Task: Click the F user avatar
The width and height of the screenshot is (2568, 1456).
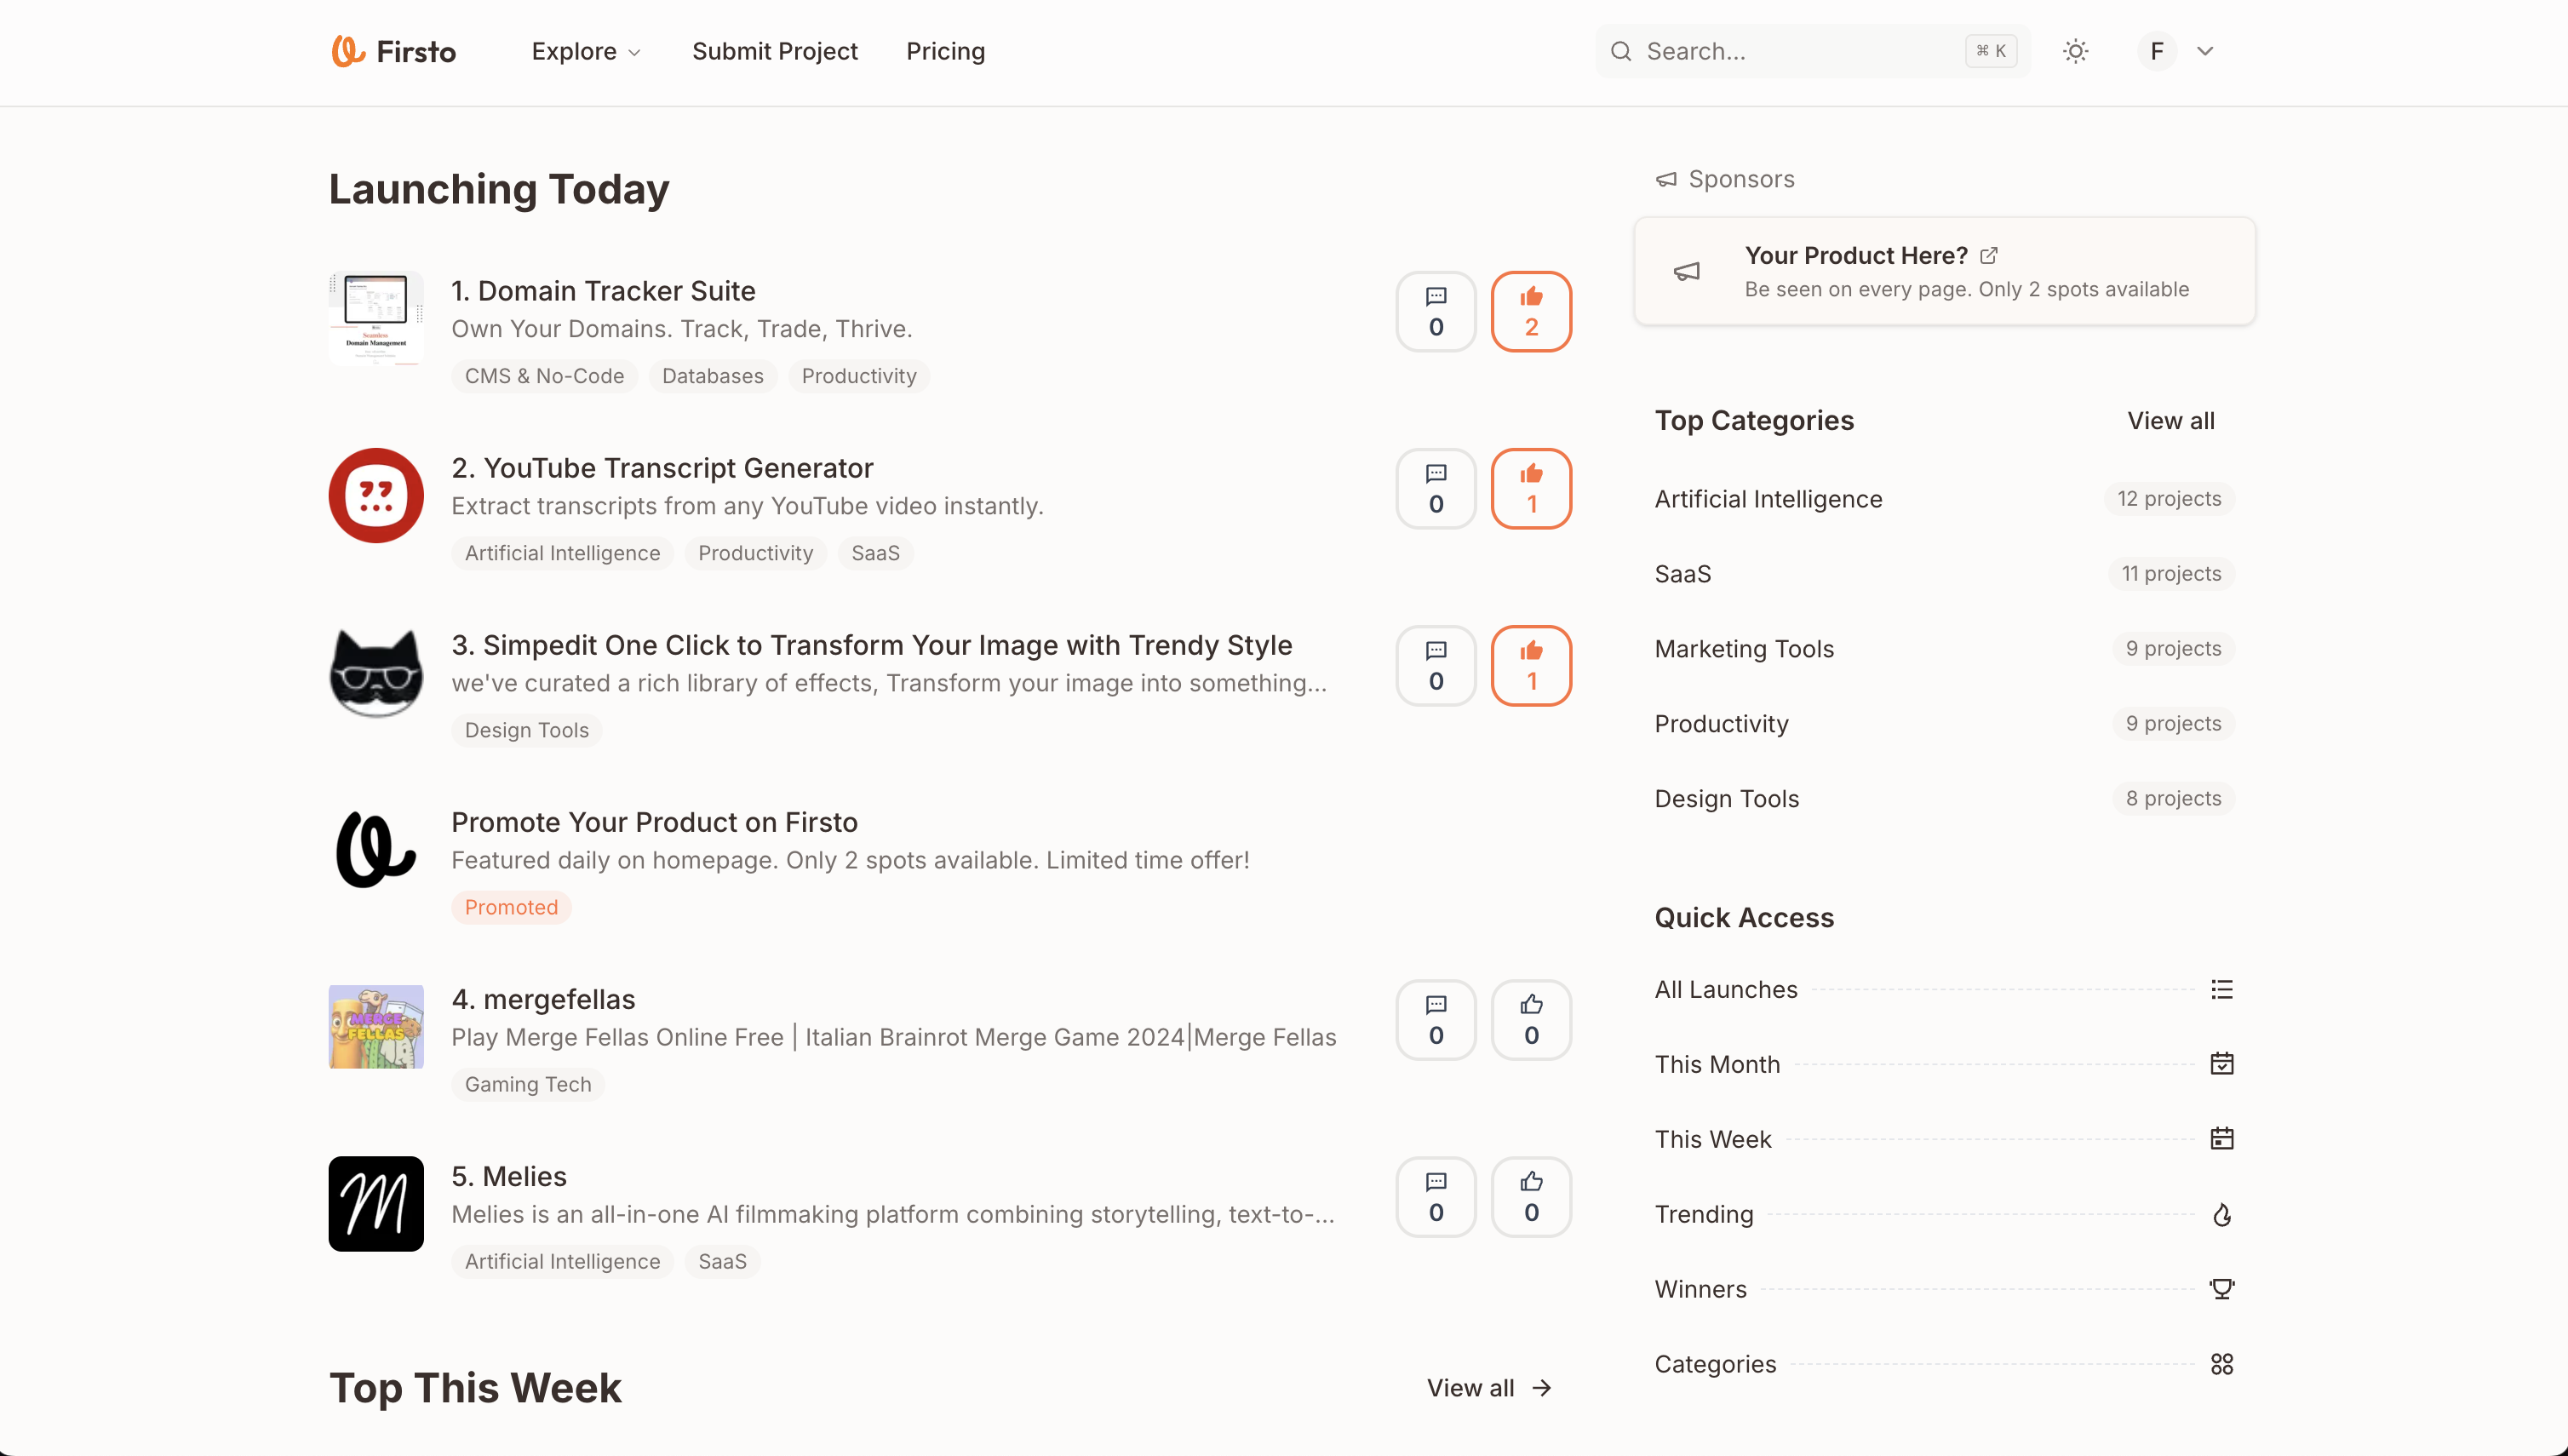Action: [2156, 51]
